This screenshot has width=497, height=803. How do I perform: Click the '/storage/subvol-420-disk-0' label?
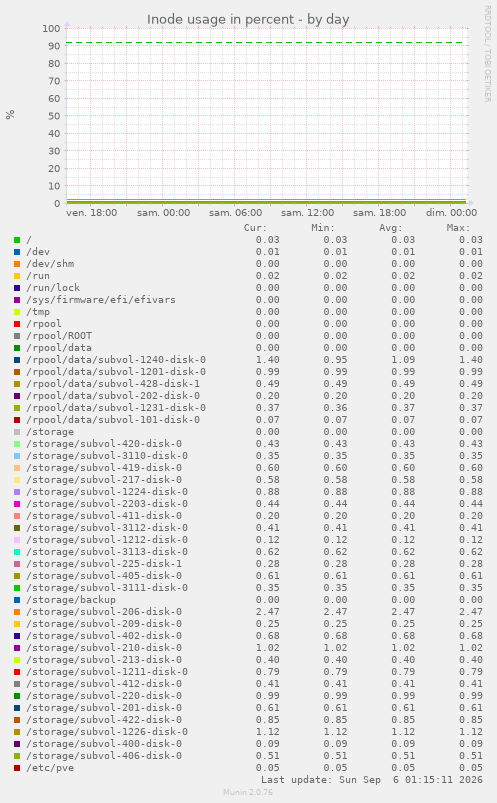(x=104, y=443)
